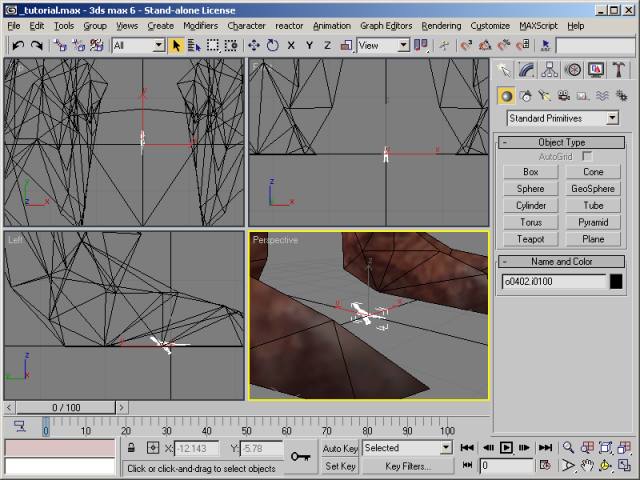Open the Modify command panel tab
The image size is (640, 480).
pyautogui.click(x=527, y=70)
